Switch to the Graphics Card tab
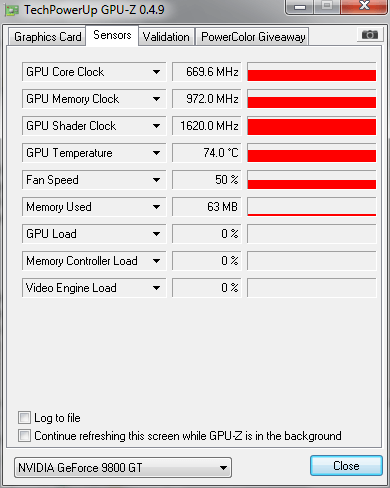The image size is (390, 488). pyautogui.click(x=47, y=37)
